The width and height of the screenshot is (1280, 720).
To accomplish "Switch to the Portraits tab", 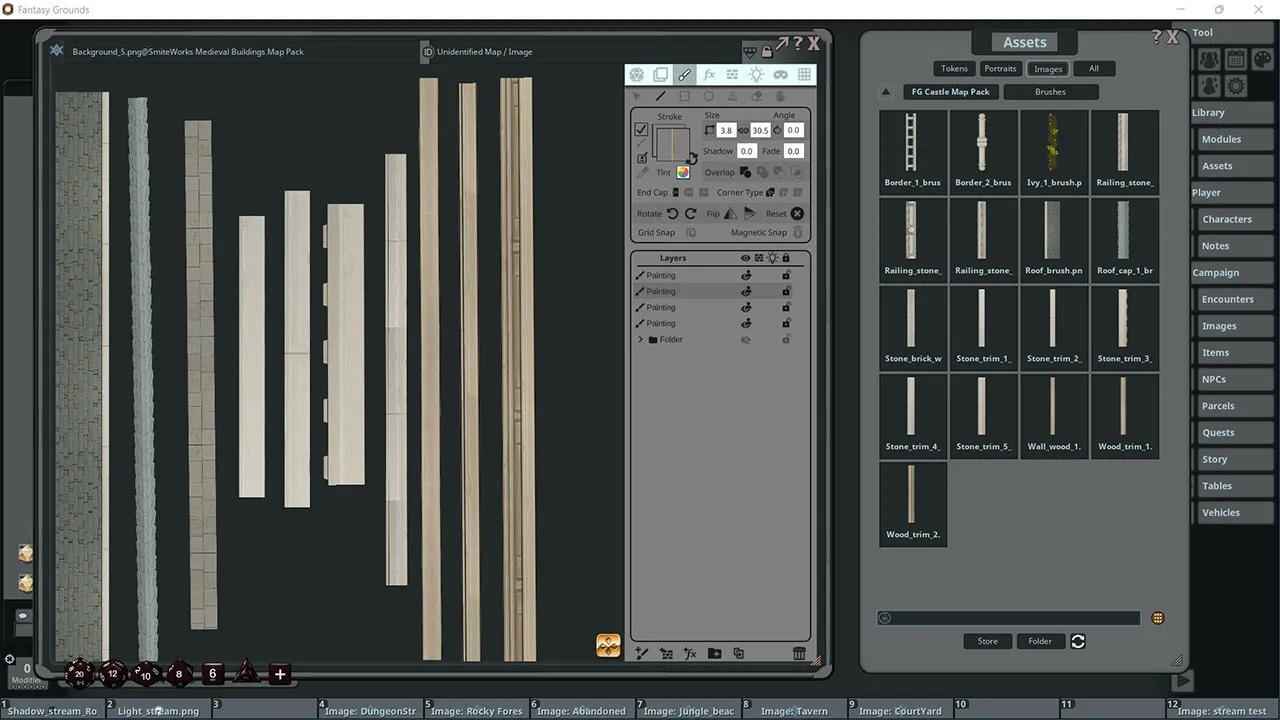I will (x=1000, y=69).
